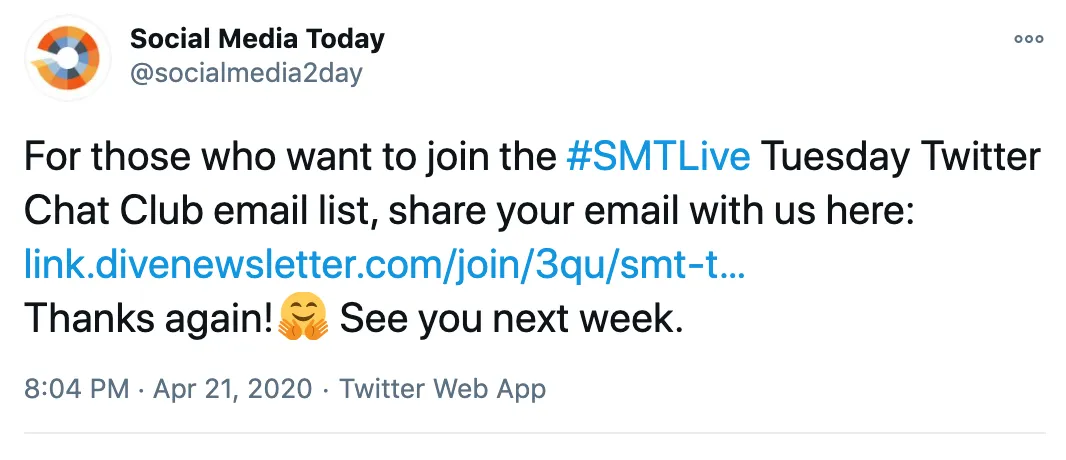Open the tweet's more options menu
The image size is (1066, 460).
pyautogui.click(x=1028, y=39)
